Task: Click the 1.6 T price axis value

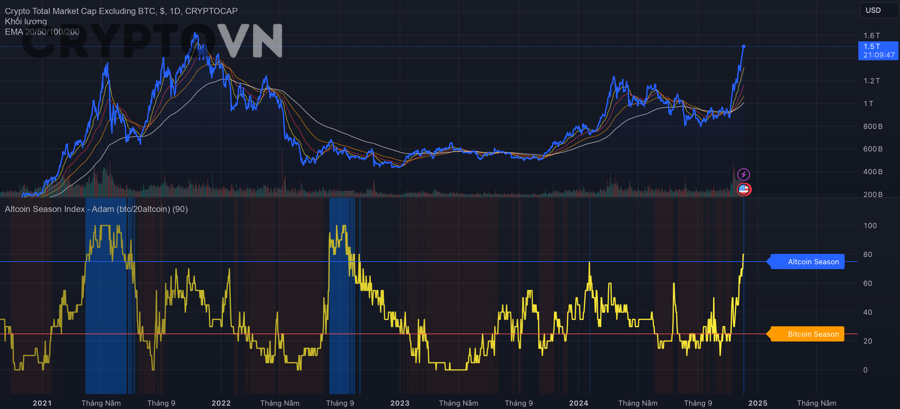Action: point(872,36)
